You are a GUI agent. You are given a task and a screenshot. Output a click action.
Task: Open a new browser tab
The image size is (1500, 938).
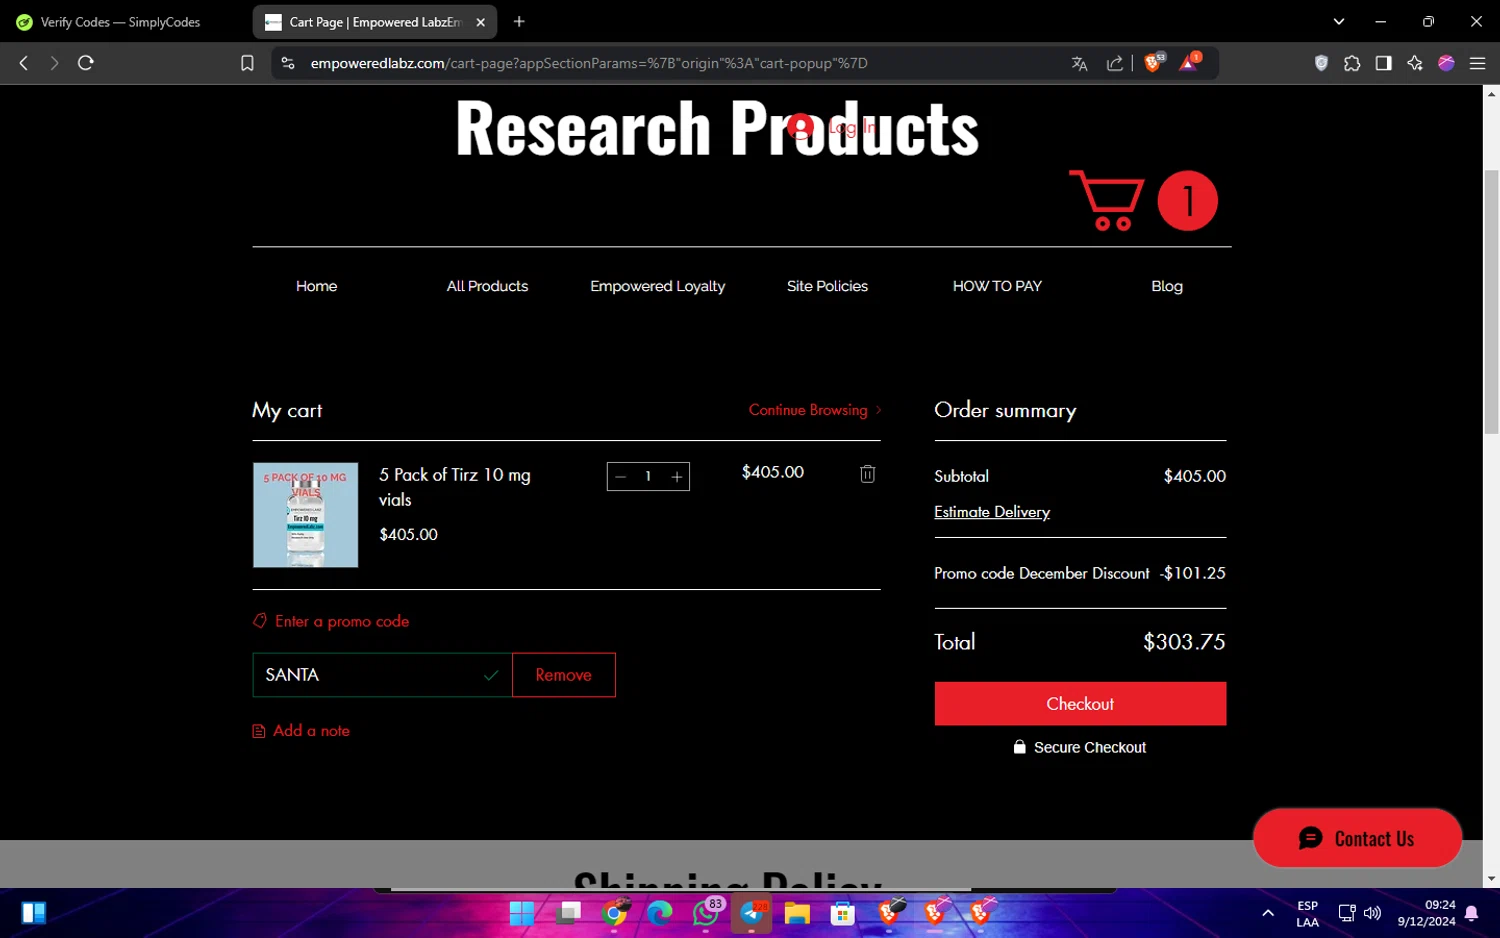pos(519,21)
